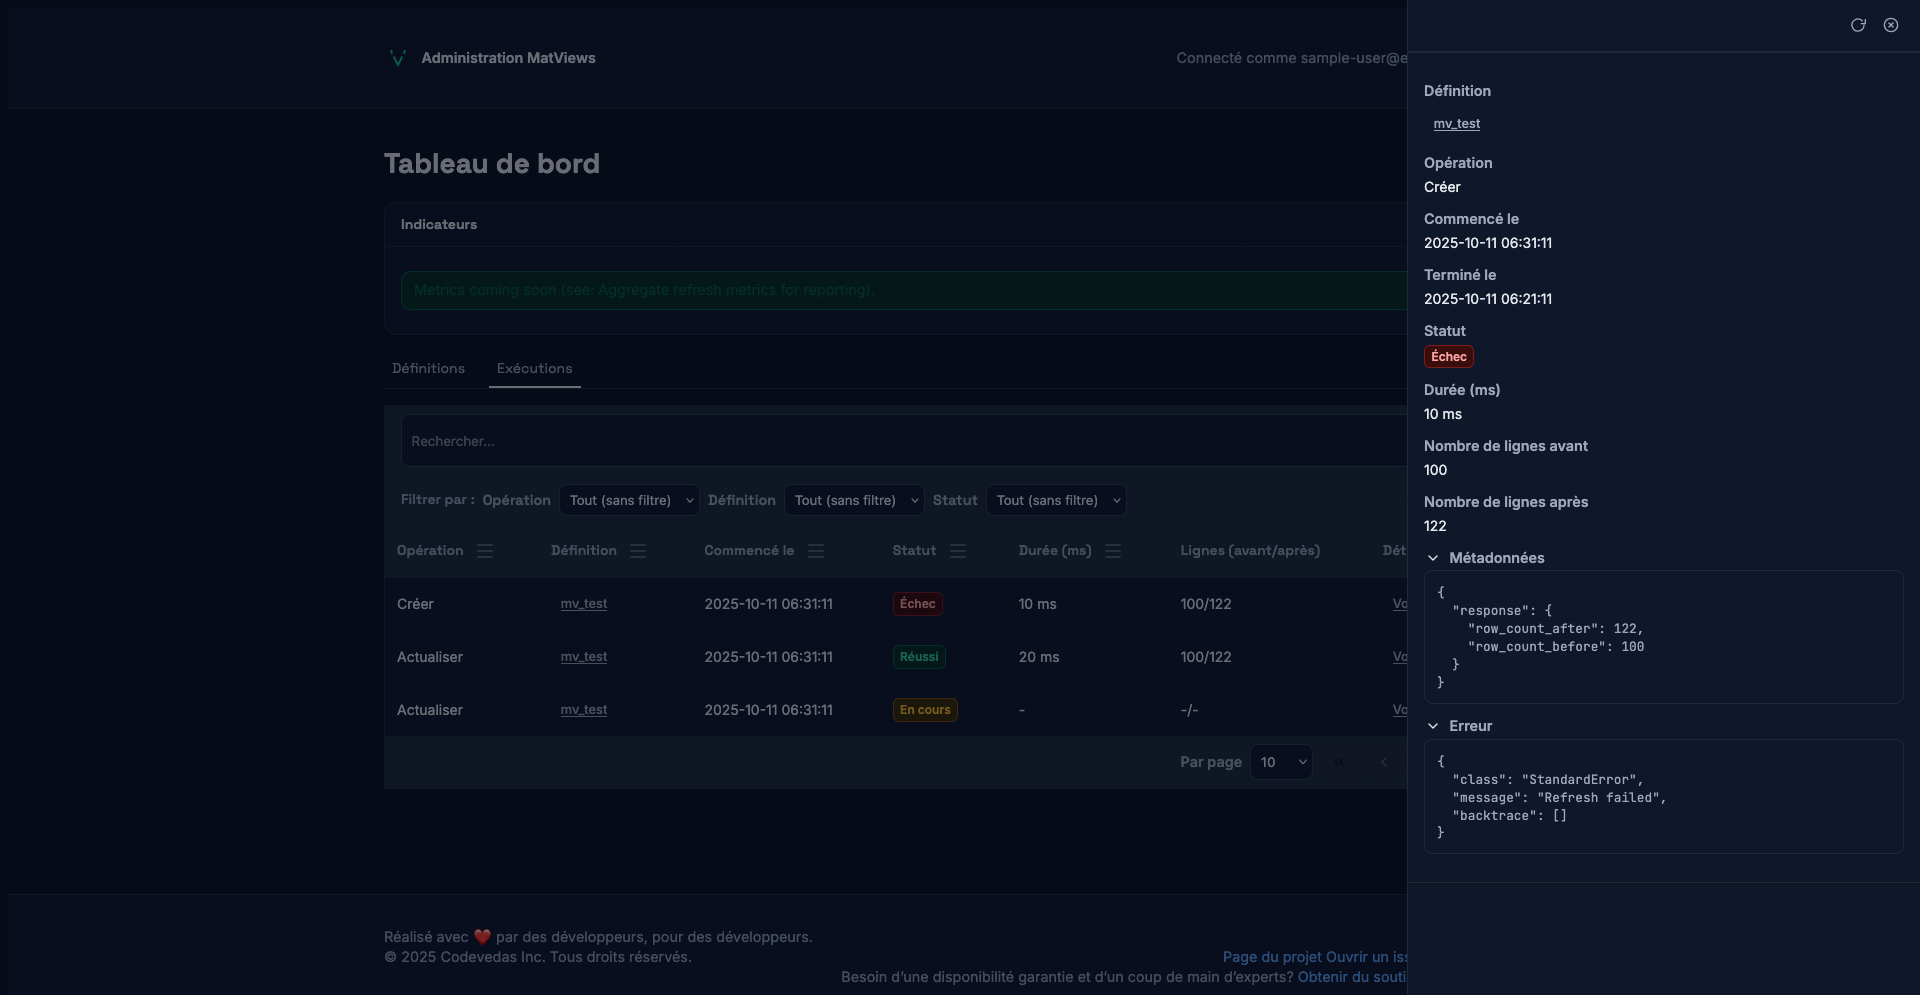Click the Page du projet link
Viewport: 1920px width, 995px height.
1272,957
